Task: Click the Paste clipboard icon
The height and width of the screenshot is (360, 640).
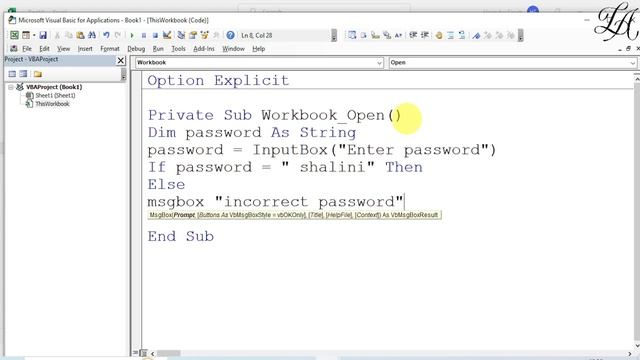Action: (80, 36)
